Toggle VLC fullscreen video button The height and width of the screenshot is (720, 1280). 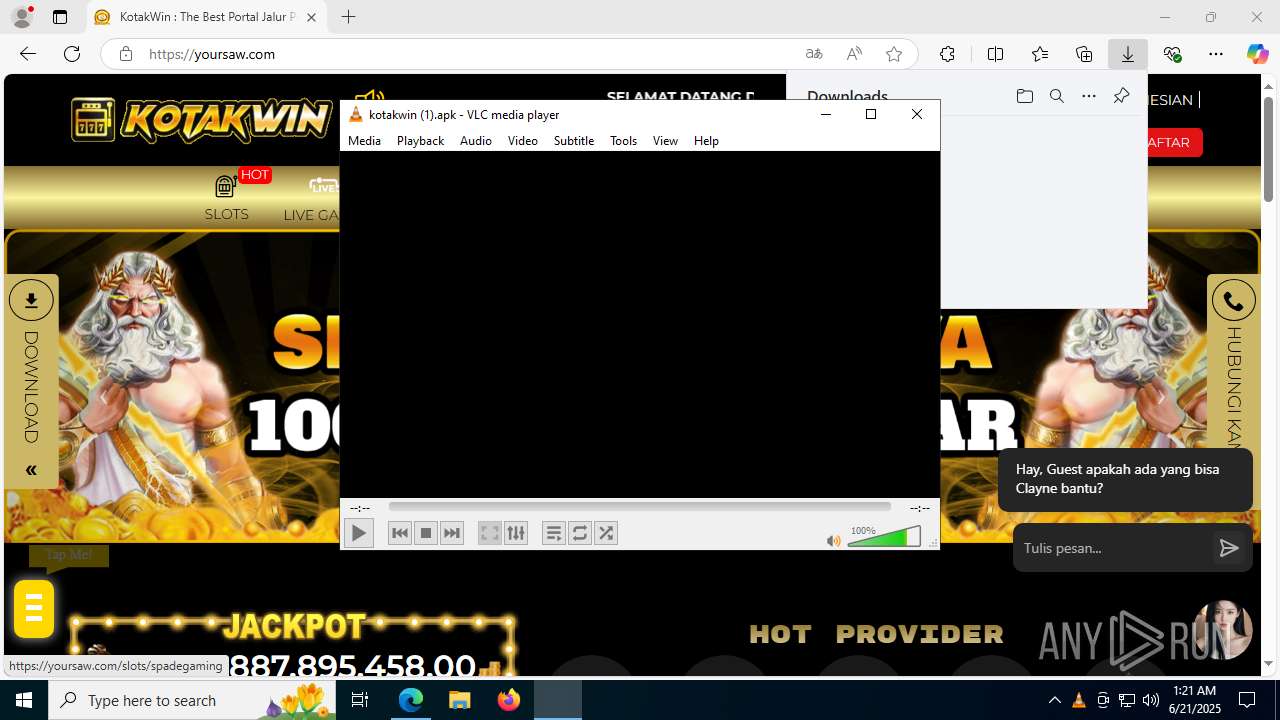(489, 533)
